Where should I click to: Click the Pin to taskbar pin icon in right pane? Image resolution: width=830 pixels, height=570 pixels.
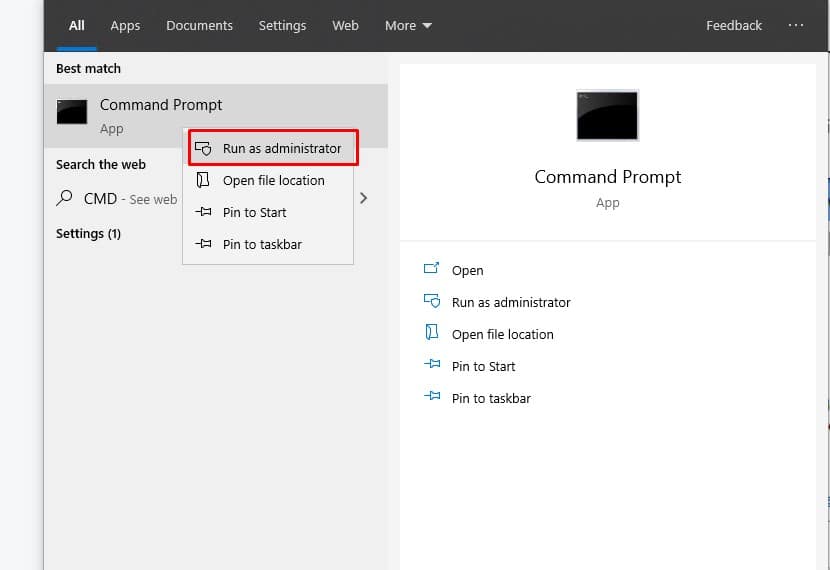click(x=432, y=396)
